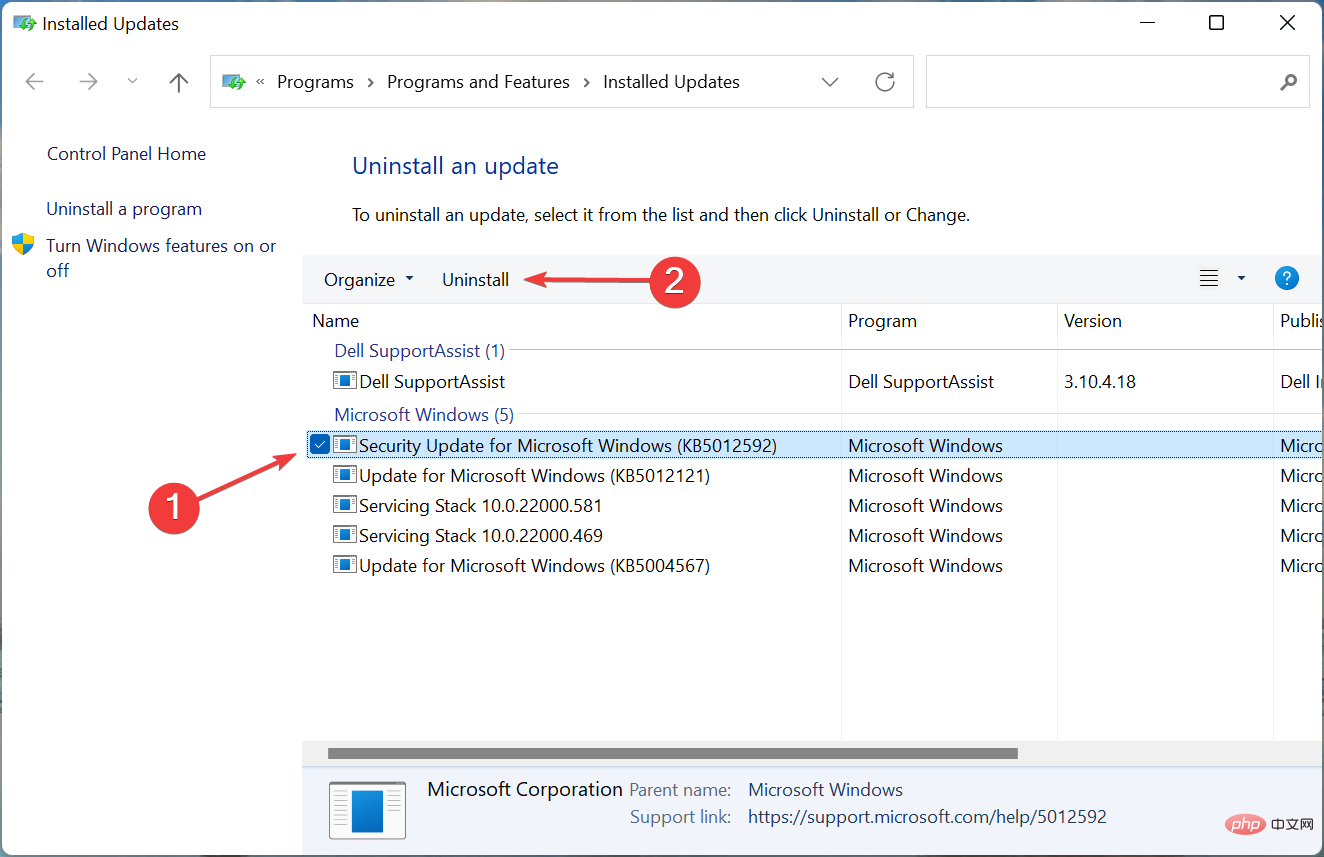
Task: Click the shield icon beside Windows features
Action: (x=23, y=245)
